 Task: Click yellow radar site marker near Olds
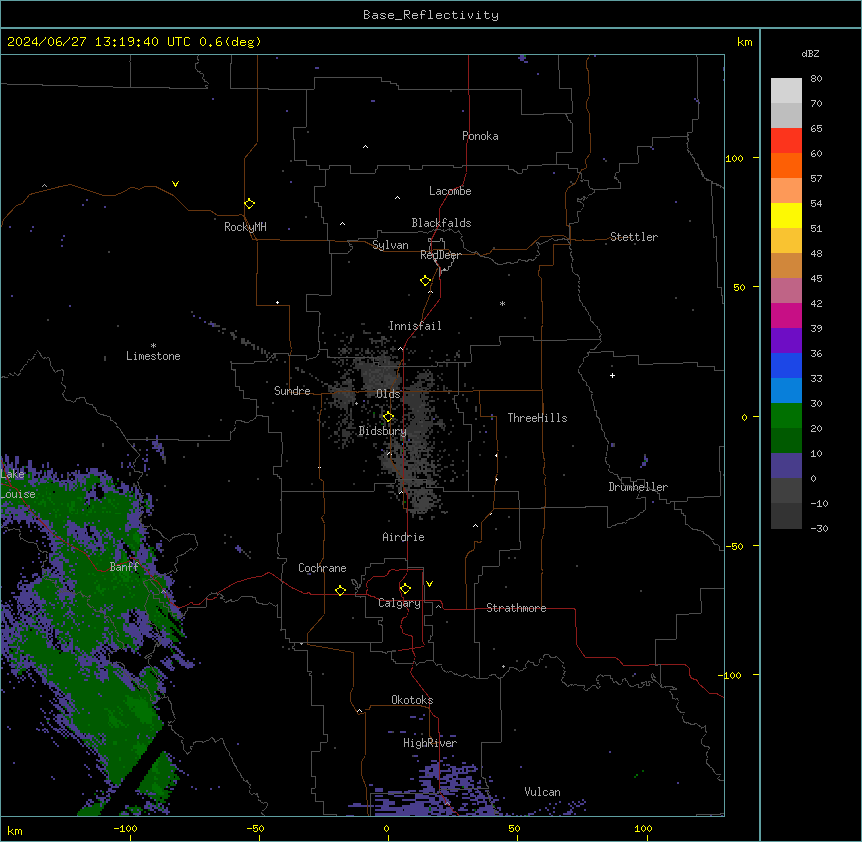(388, 417)
